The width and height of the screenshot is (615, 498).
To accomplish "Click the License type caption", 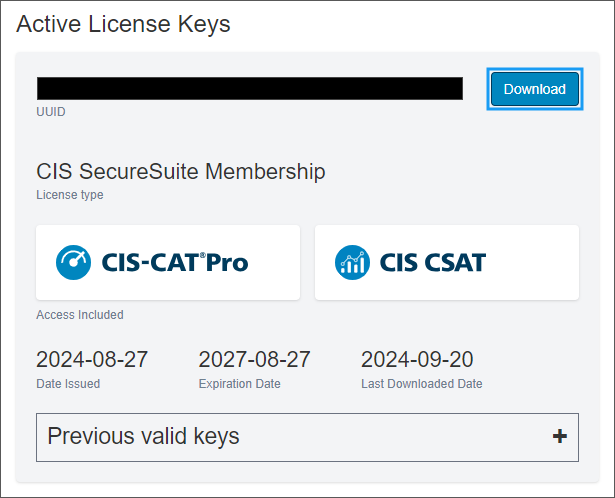I will [x=69, y=195].
